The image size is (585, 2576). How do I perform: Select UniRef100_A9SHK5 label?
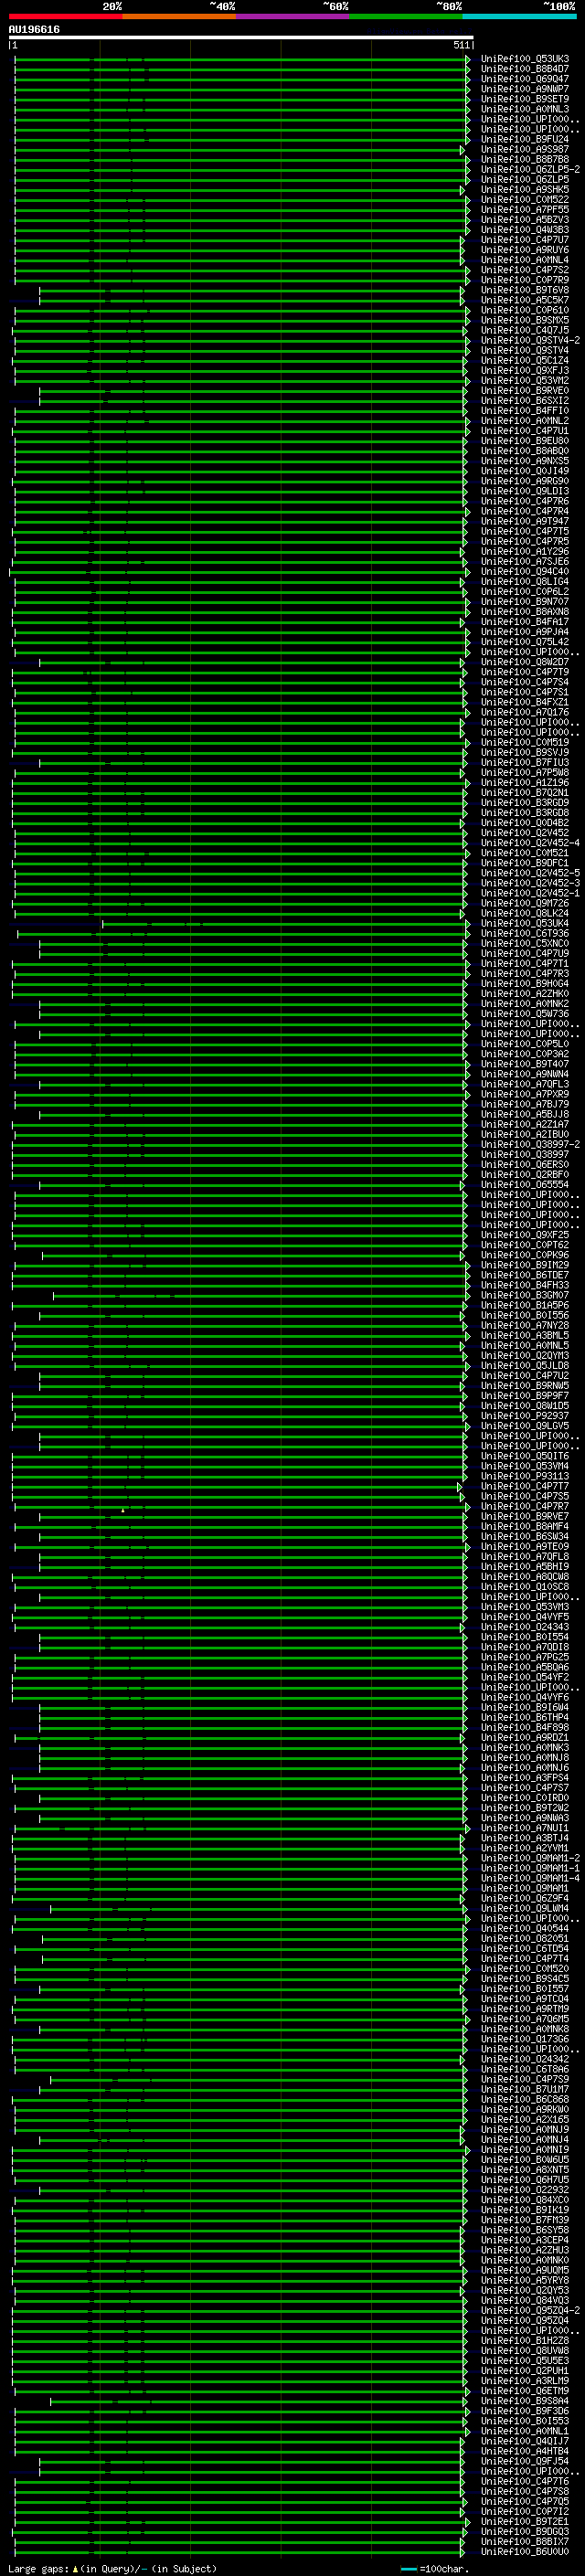click(525, 189)
